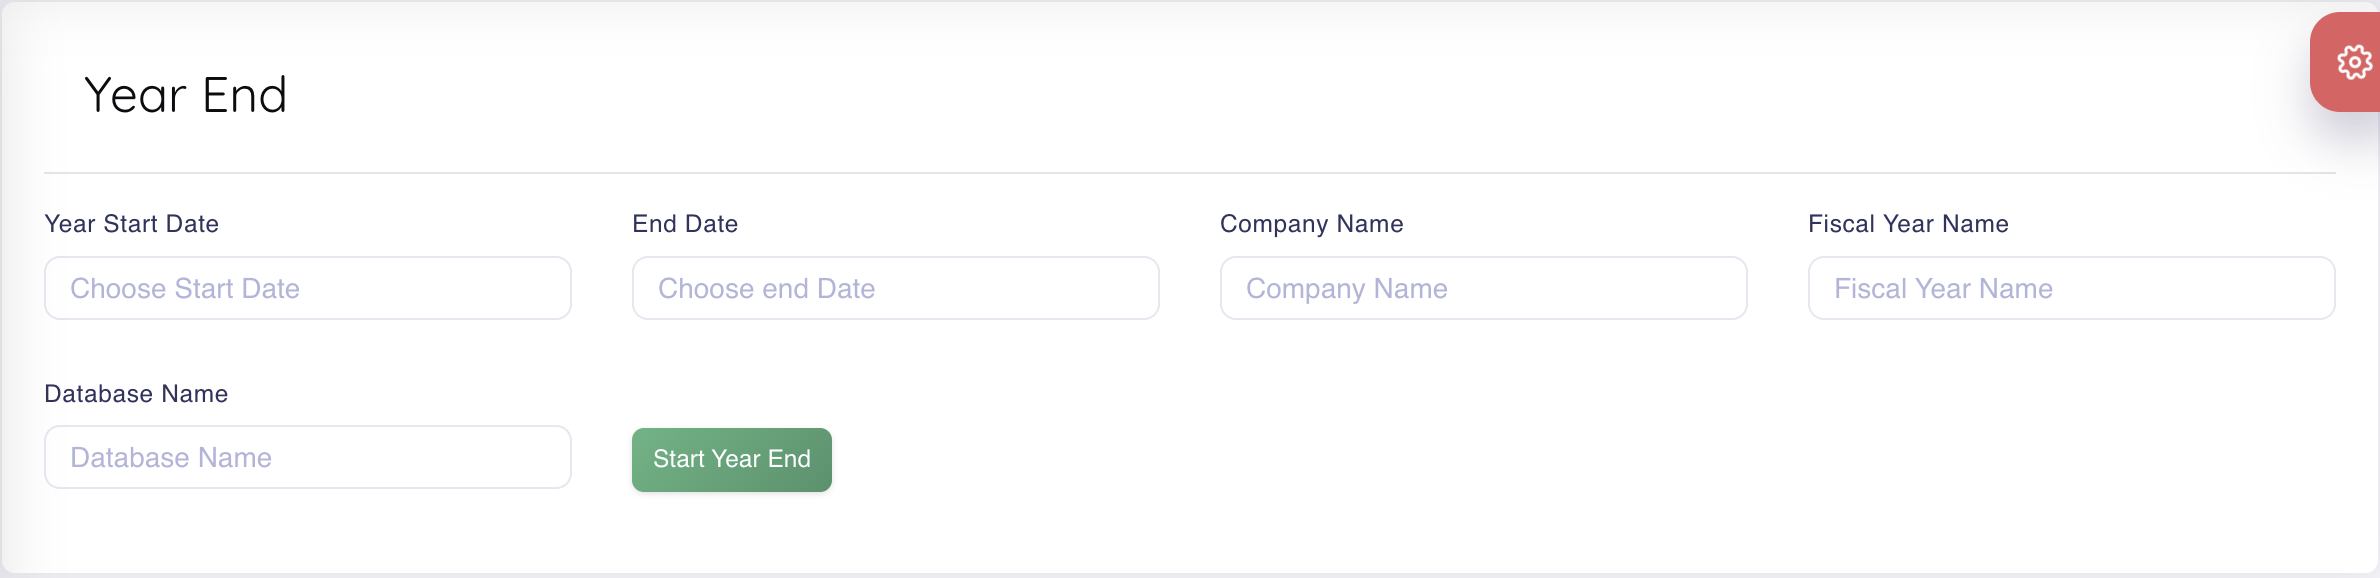Click the 'Database Name' label text

pyautogui.click(x=136, y=394)
